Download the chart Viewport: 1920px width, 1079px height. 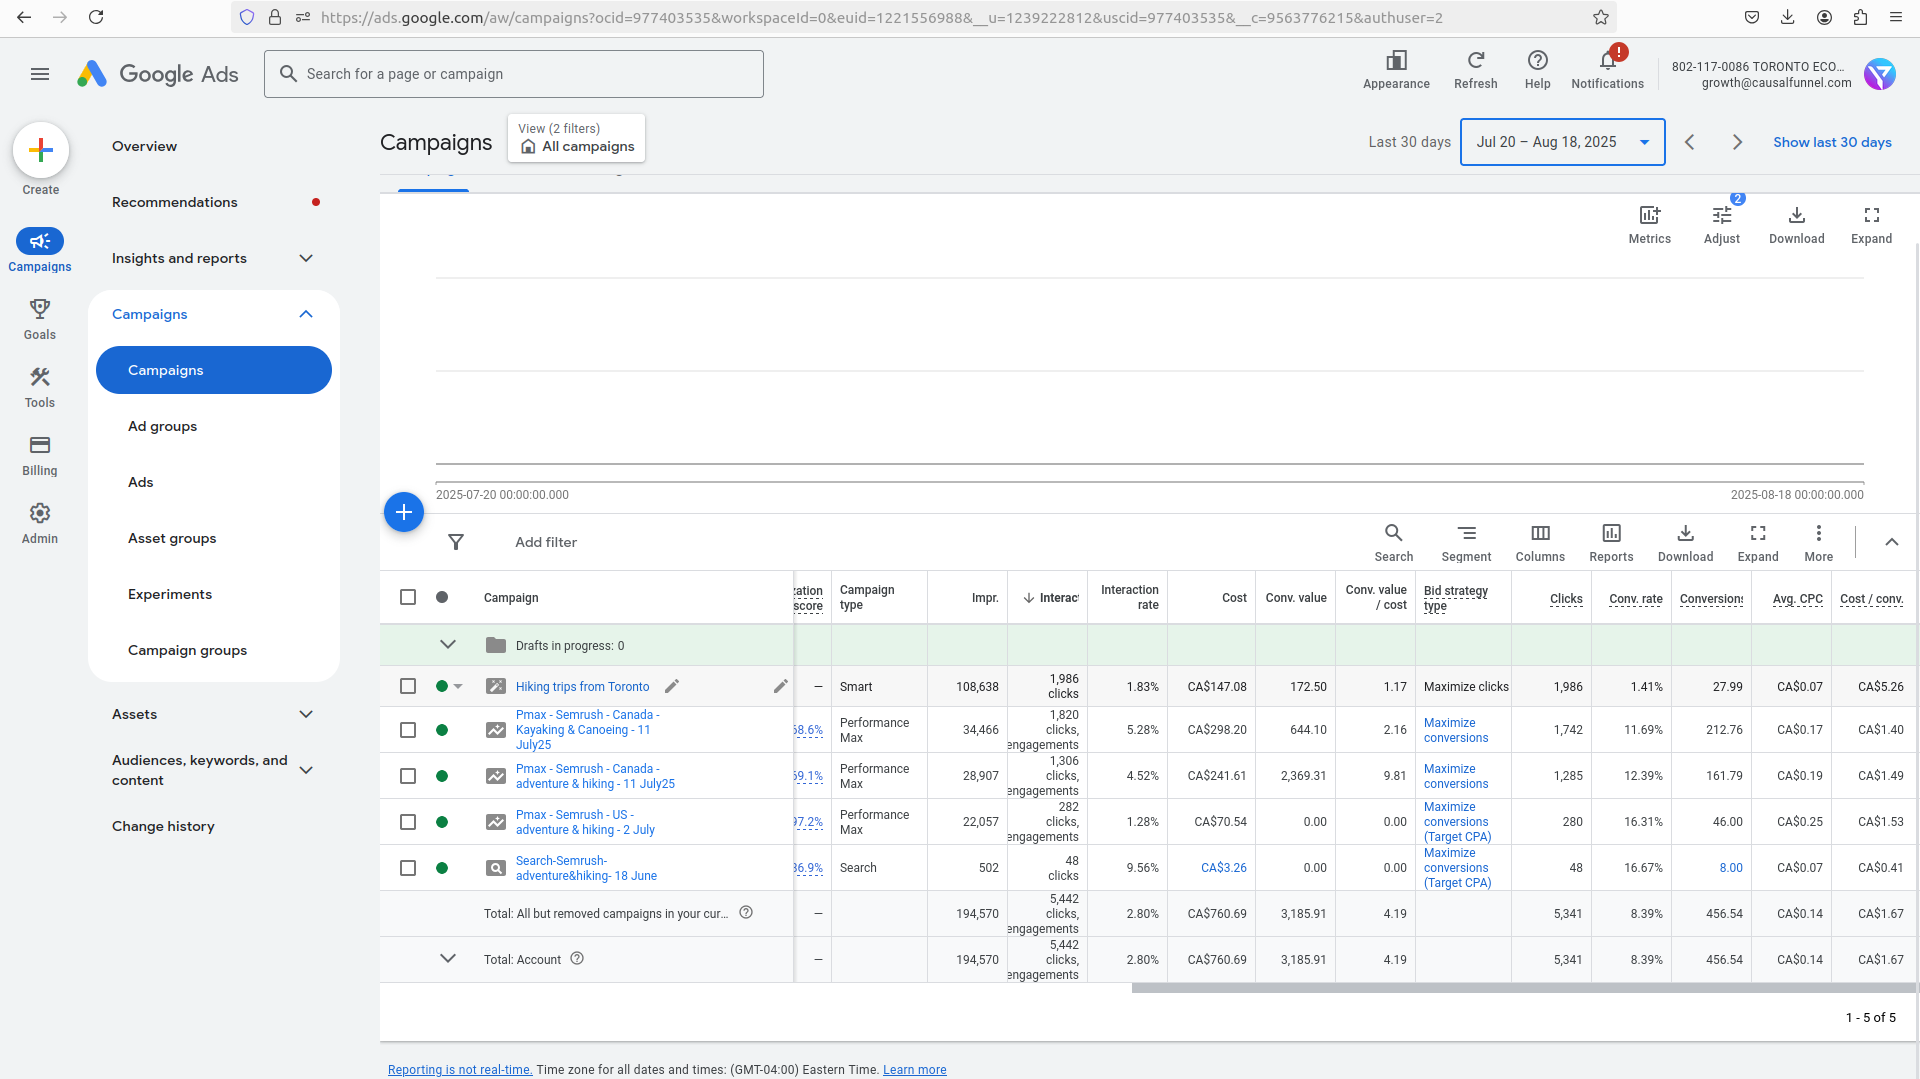point(1796,224)
